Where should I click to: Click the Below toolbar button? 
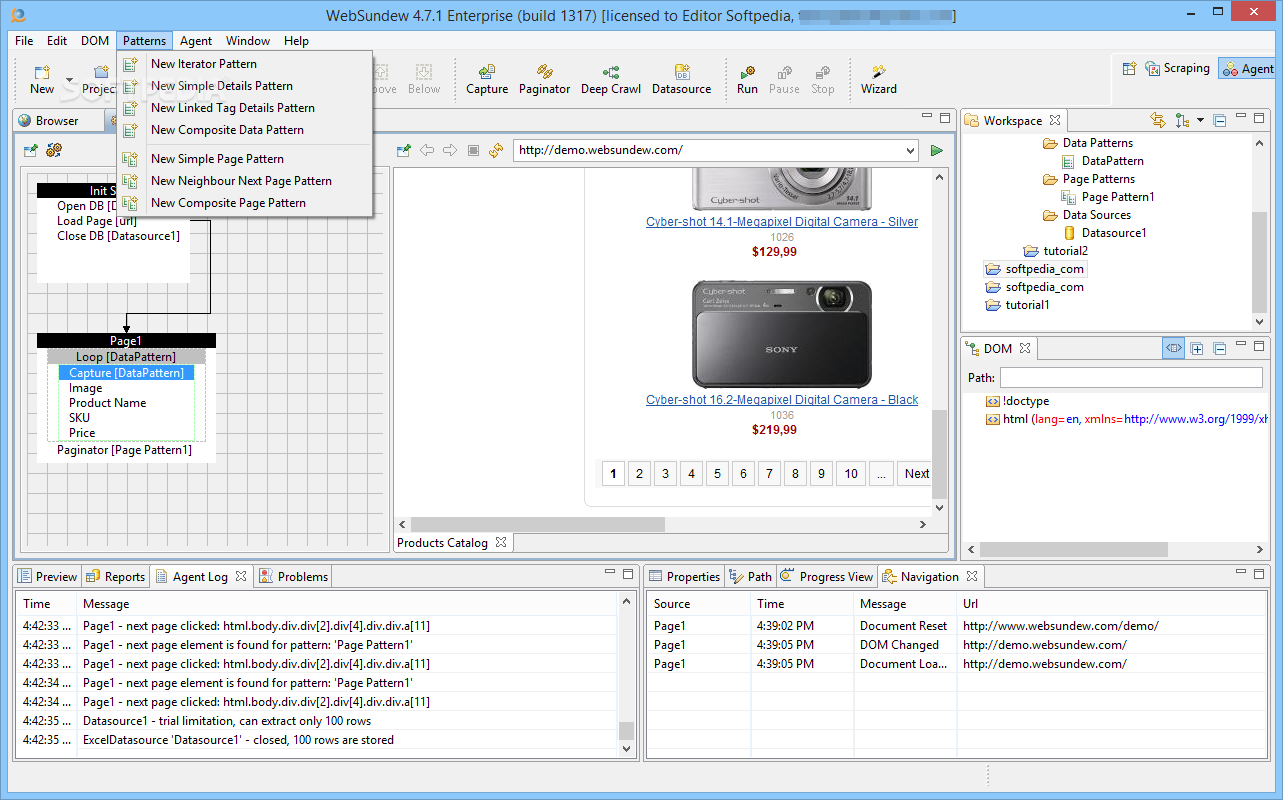point(424,79)
